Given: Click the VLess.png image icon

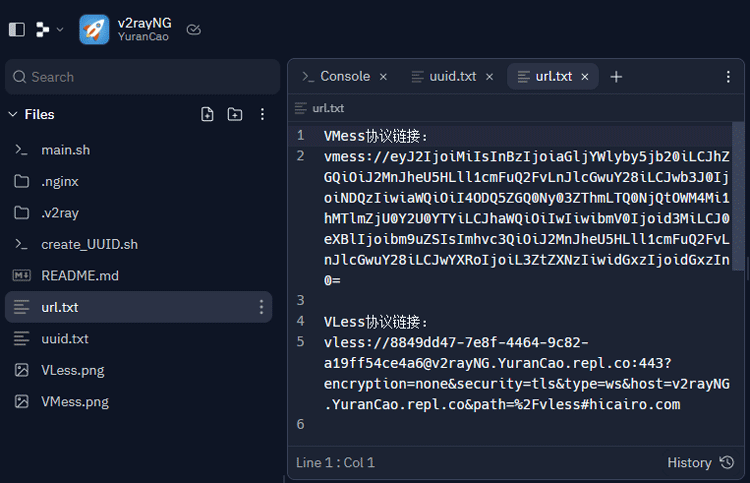Looking at the screenshot, I should (22, 370).
